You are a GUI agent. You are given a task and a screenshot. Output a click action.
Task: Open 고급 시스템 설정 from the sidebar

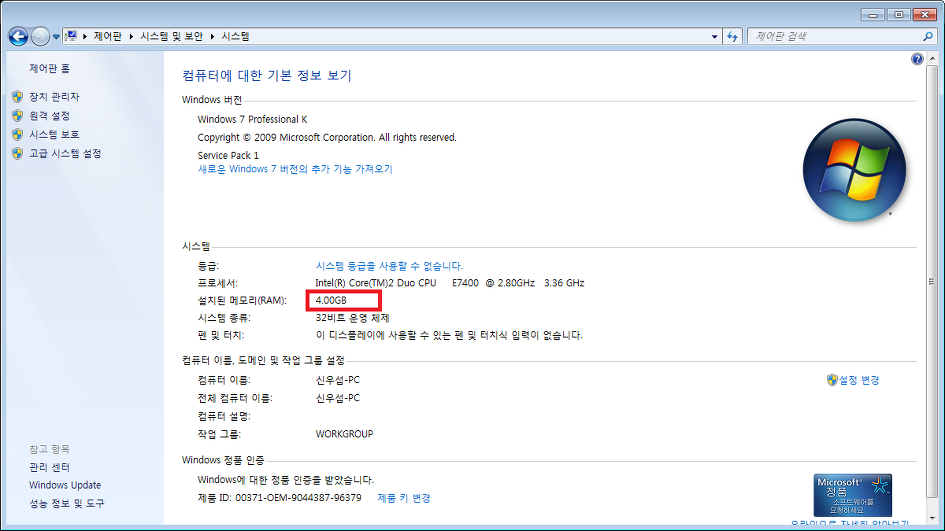click(65, 153)
